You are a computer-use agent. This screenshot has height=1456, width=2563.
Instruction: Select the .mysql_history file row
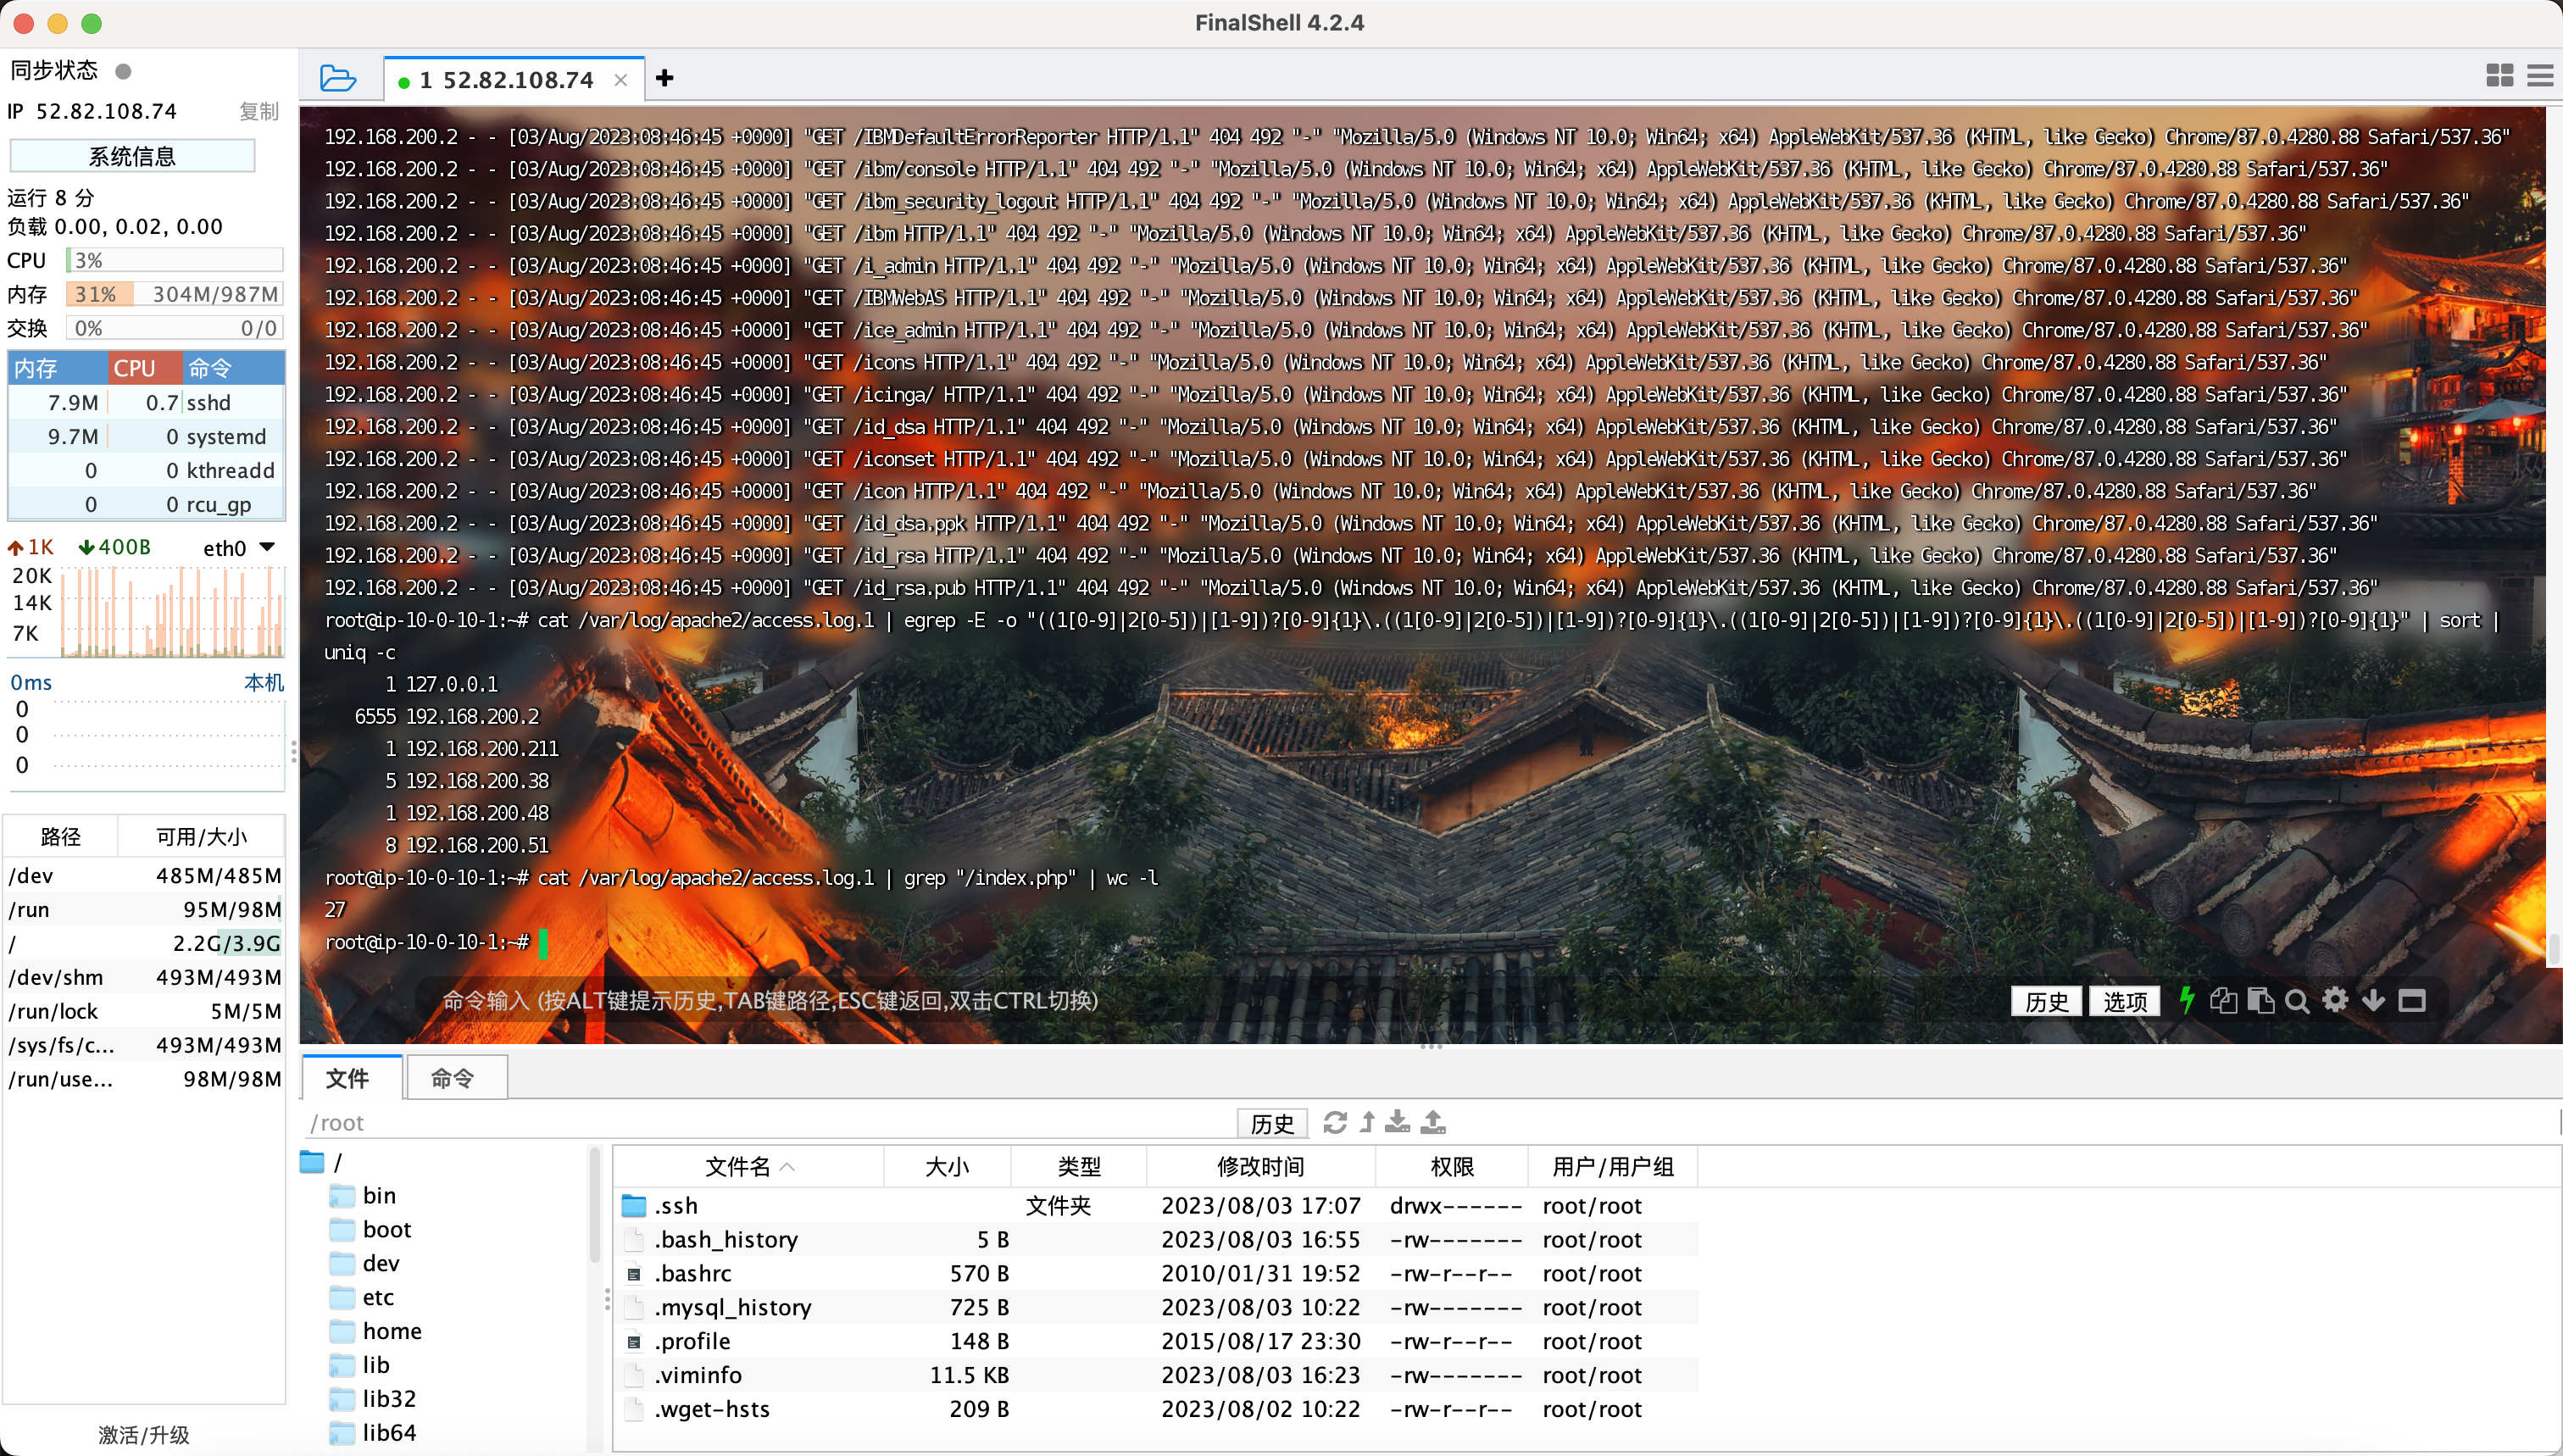click(x=1155, y=1308)
